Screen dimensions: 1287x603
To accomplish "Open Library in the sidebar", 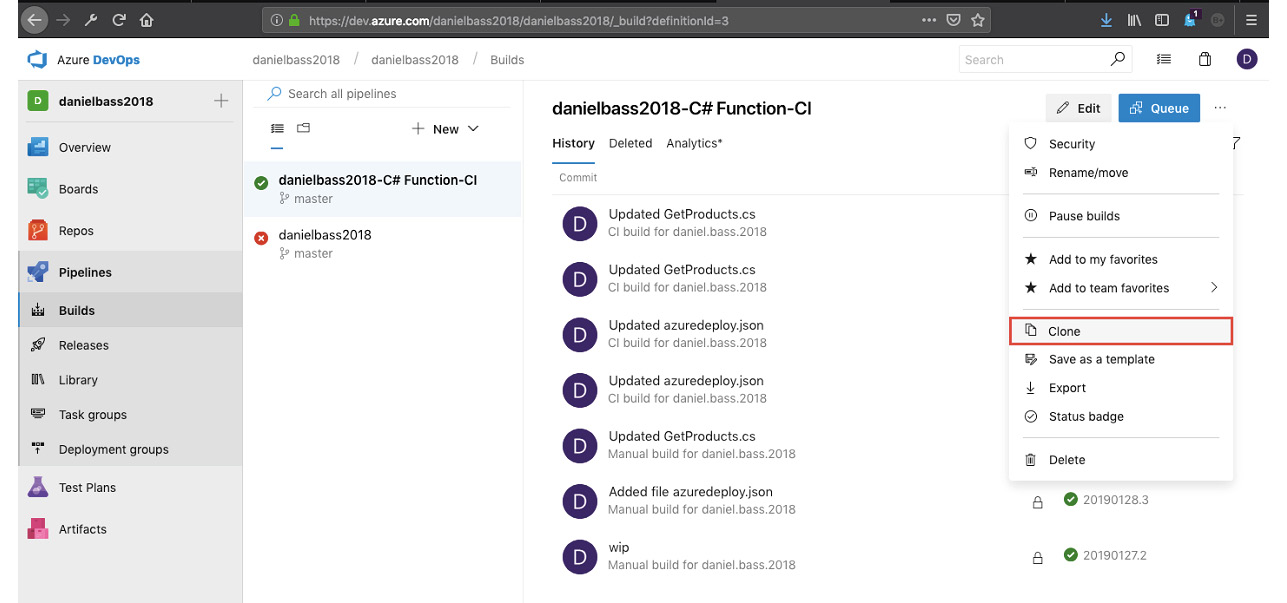I will click(130, 380).
